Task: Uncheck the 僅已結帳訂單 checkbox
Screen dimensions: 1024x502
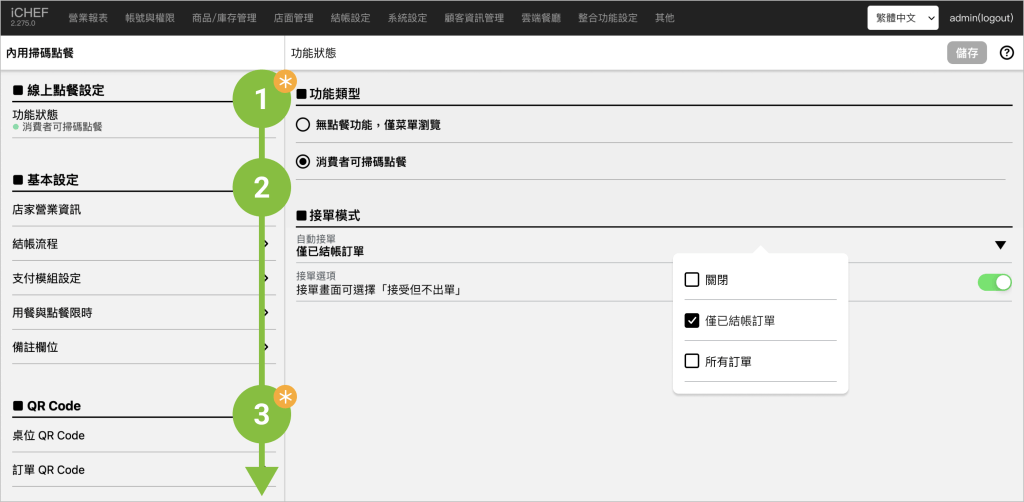Action: [x=691, y=321]
